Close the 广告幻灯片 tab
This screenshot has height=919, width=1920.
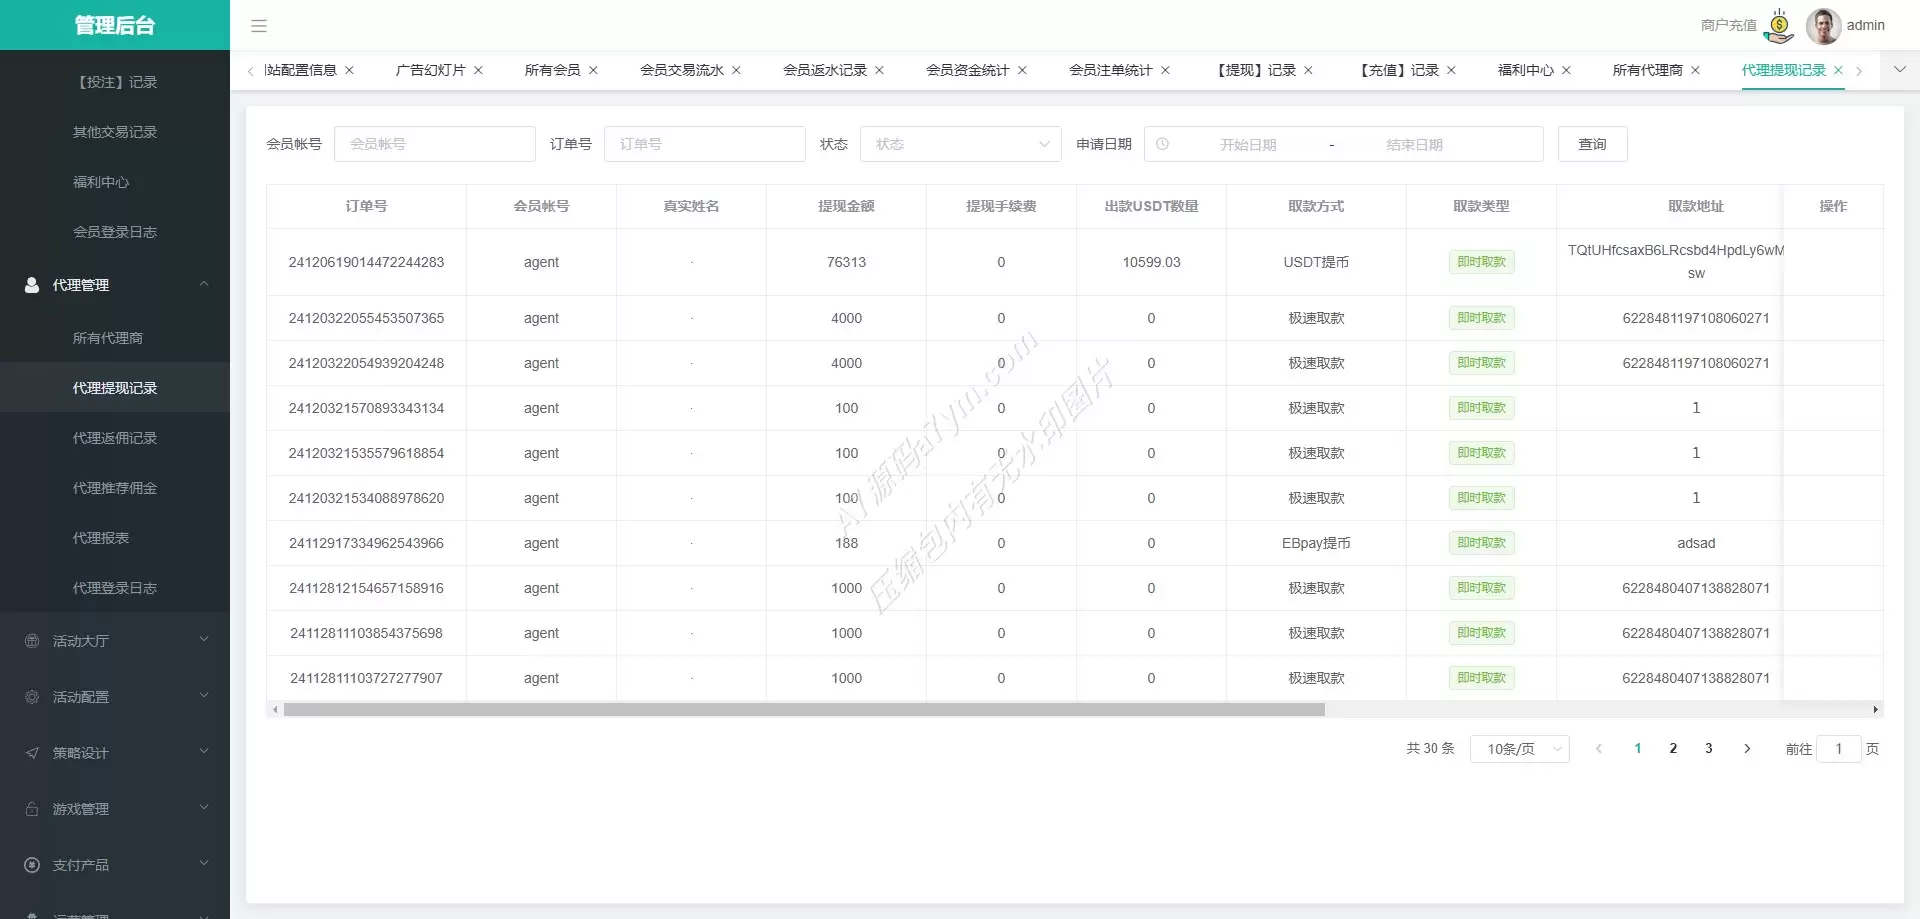(478, 70)
